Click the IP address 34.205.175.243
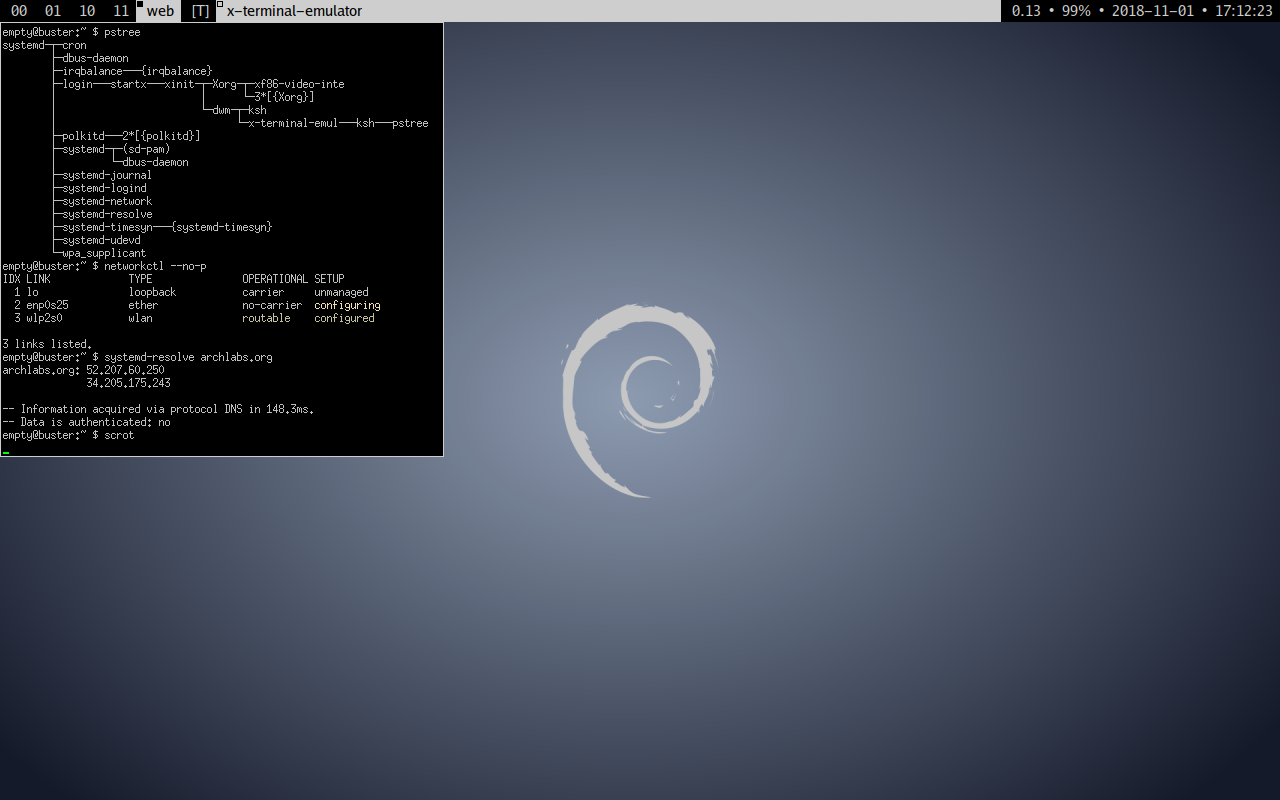 pos(128,383)
